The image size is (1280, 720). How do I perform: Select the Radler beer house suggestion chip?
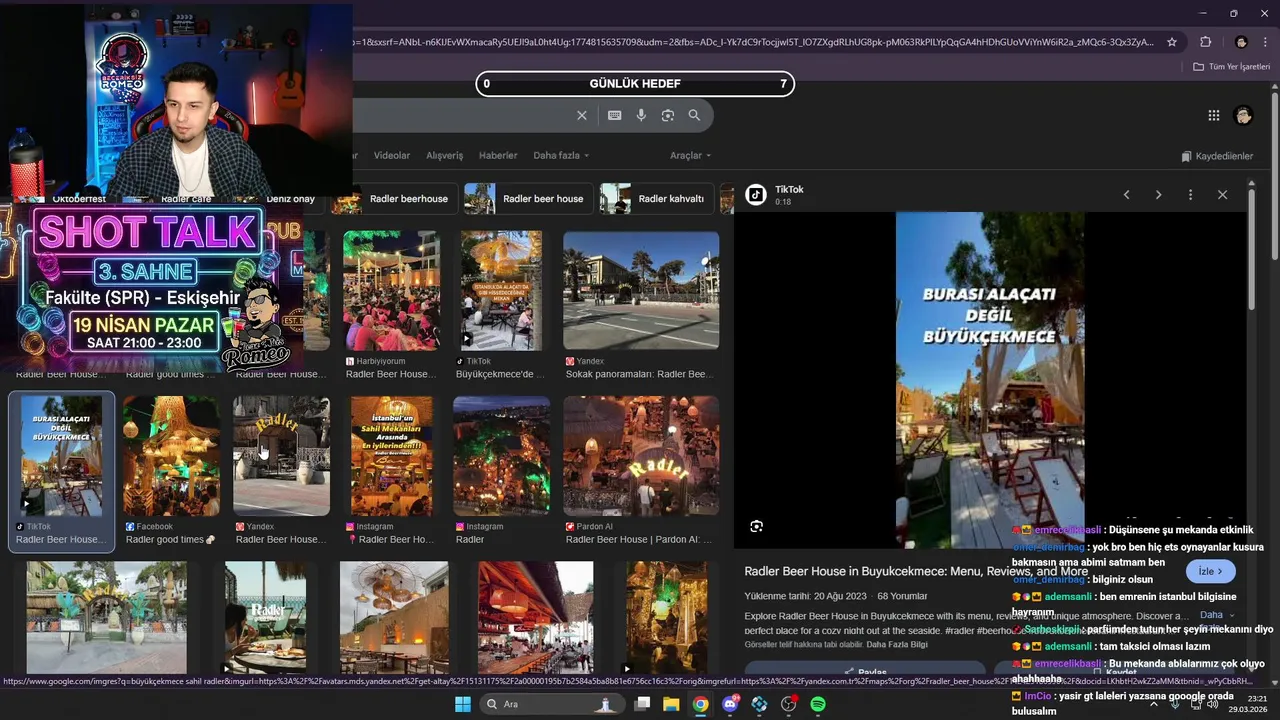point(528,198)
